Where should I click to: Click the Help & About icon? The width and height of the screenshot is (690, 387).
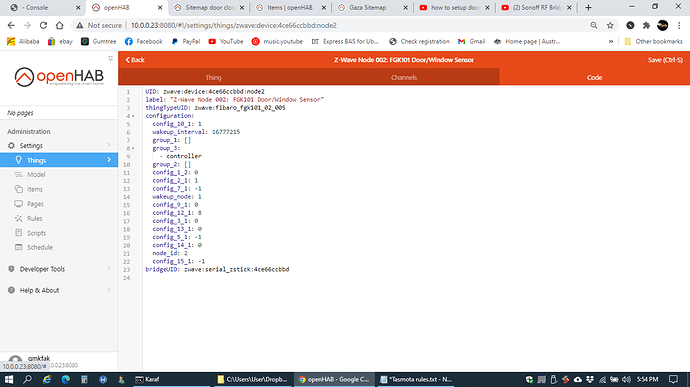(11, 290)
